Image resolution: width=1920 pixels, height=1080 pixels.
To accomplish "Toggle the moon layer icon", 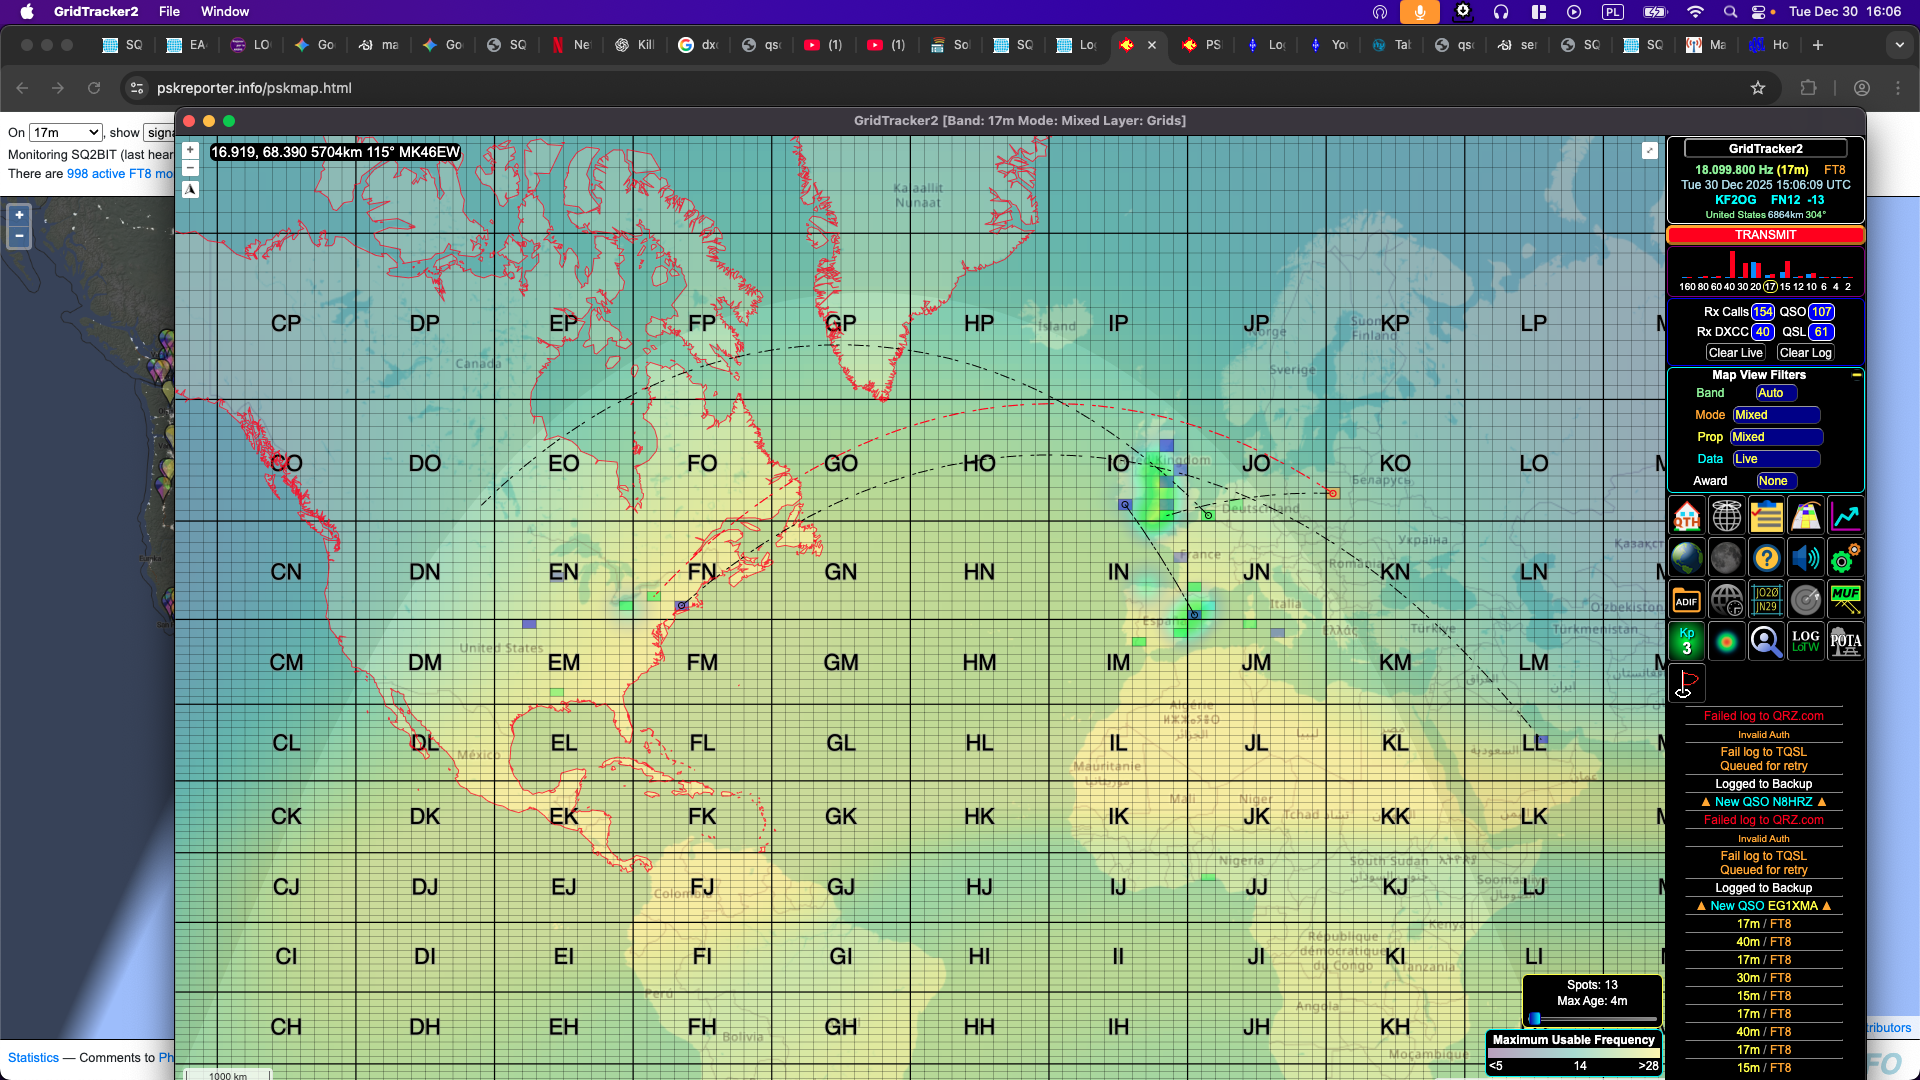I will pyautogui.click(x=1726, y=558).
